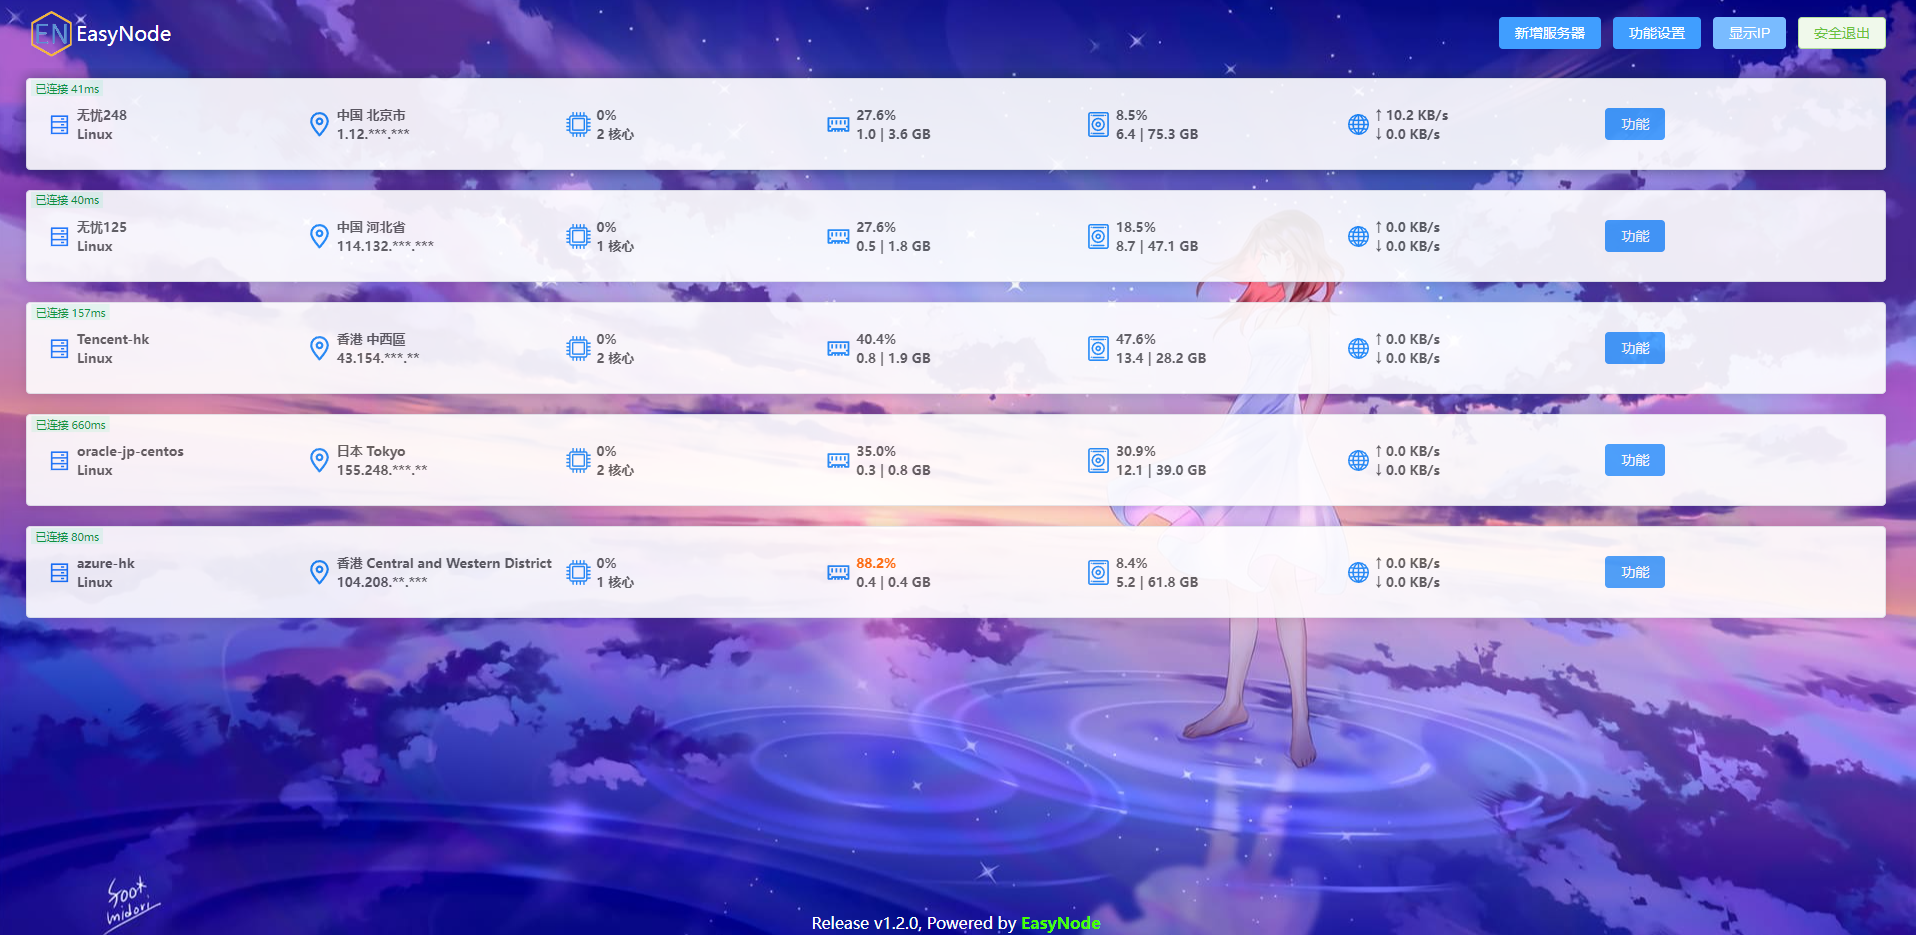Click the 已连接 80ms status tag
The image size is (1916, 935).
point(67,537)
